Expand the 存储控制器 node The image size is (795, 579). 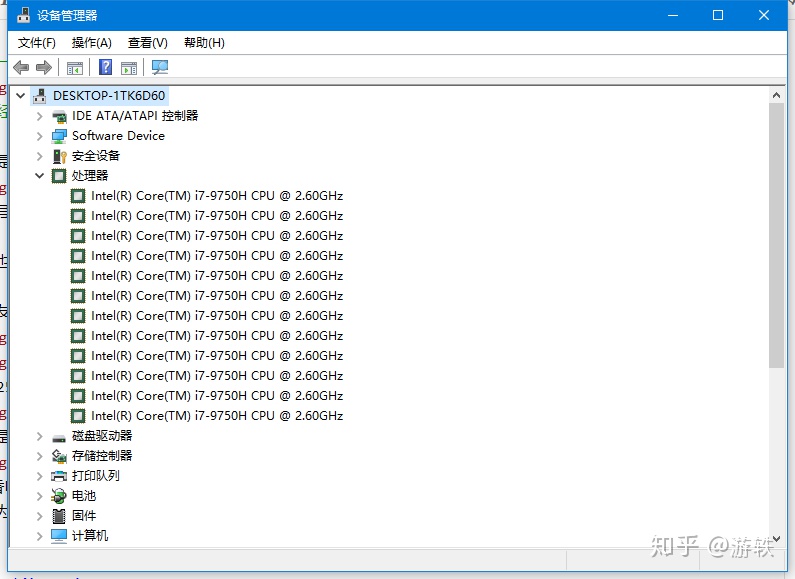40,456
